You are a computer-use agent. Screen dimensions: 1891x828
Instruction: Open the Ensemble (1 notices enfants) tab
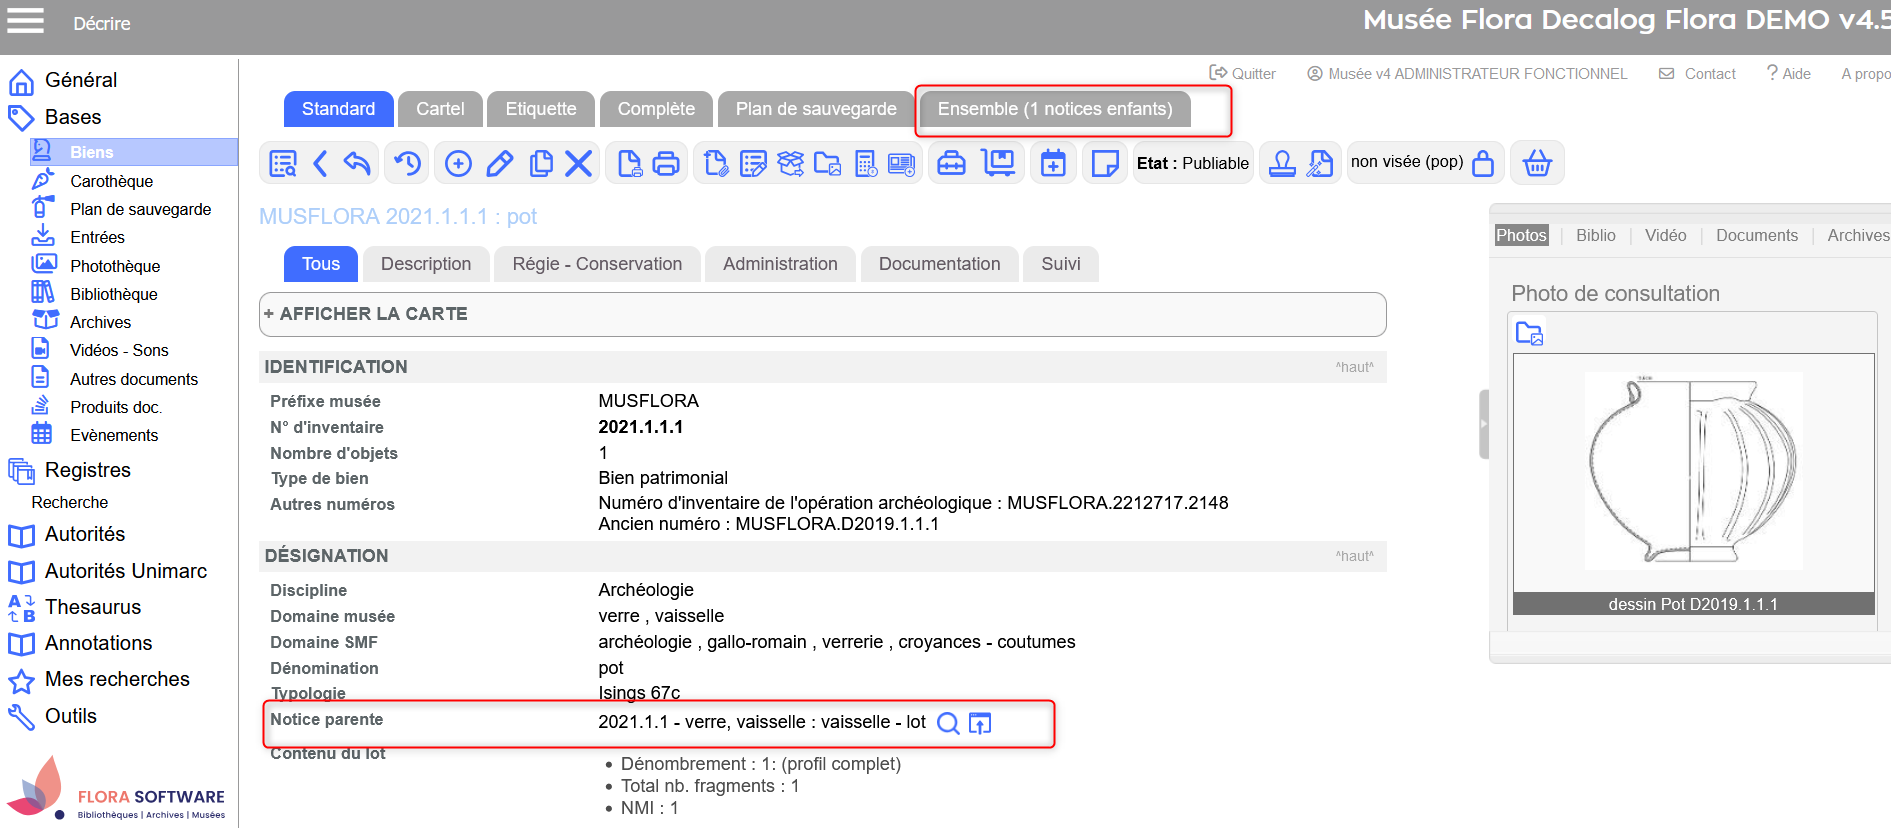point(1054,109)
